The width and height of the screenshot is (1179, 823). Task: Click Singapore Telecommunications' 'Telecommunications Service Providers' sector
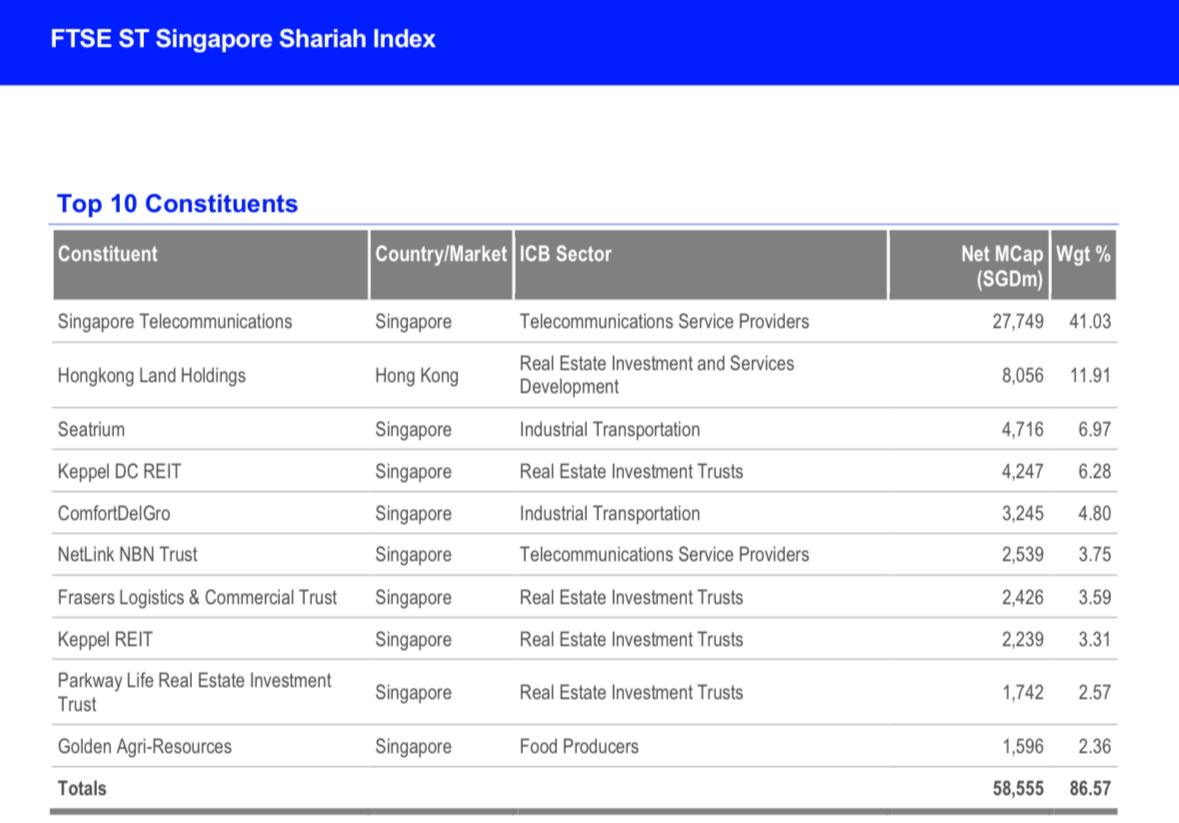[x=664, y=322]
